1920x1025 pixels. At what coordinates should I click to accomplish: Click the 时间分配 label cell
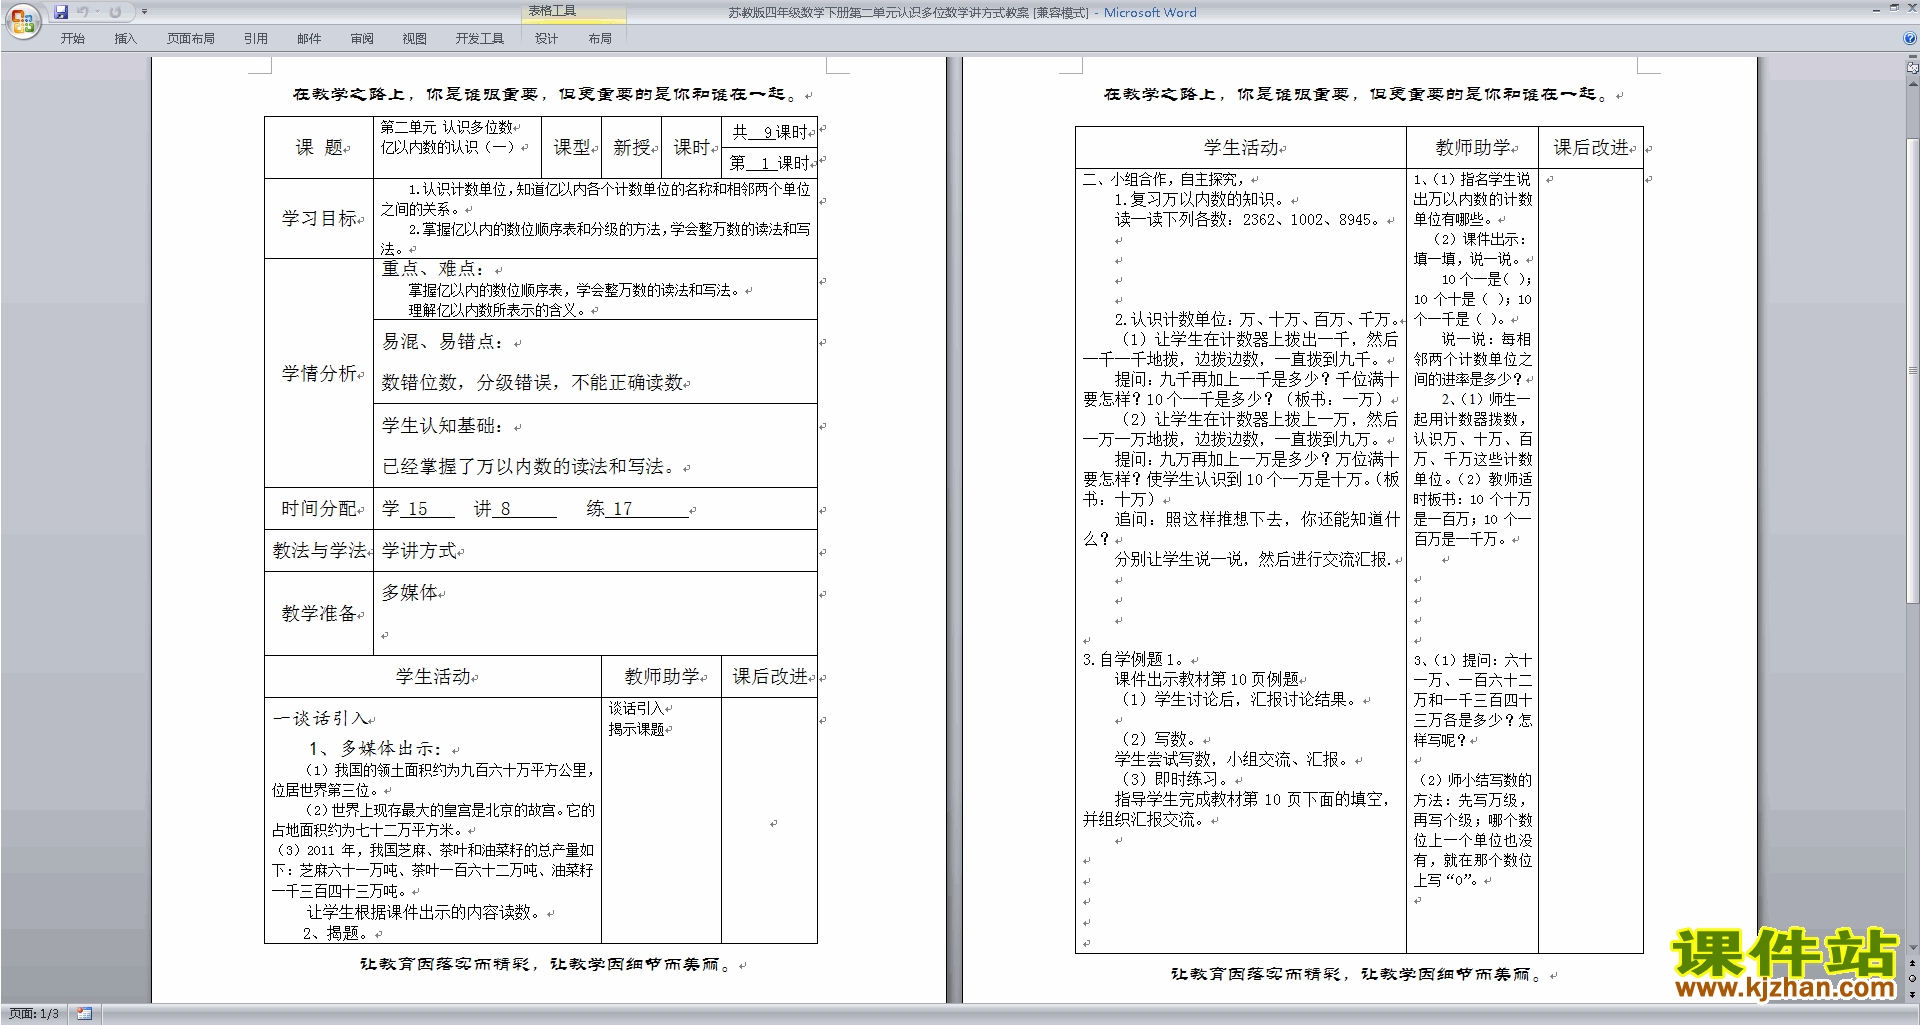pyautogui.click(x=319, y=508)
